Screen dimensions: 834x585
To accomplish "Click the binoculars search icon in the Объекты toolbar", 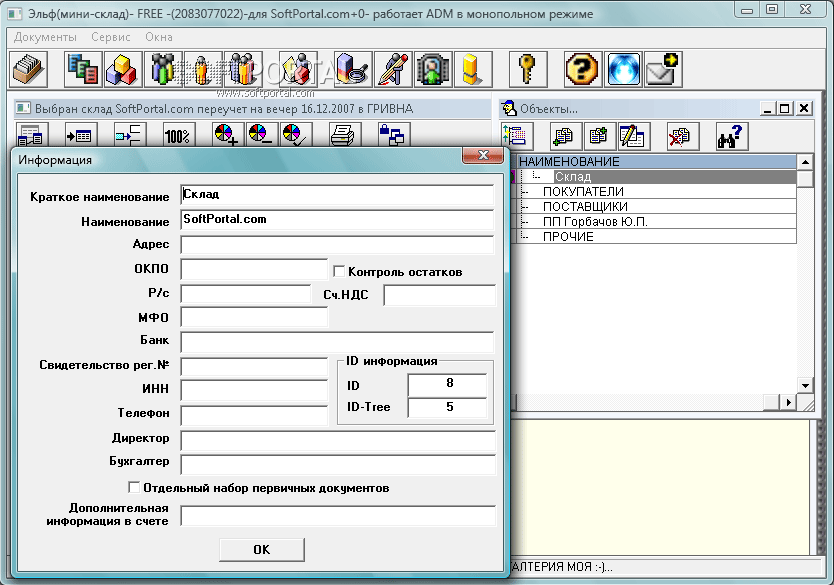I will coord(732,136).
